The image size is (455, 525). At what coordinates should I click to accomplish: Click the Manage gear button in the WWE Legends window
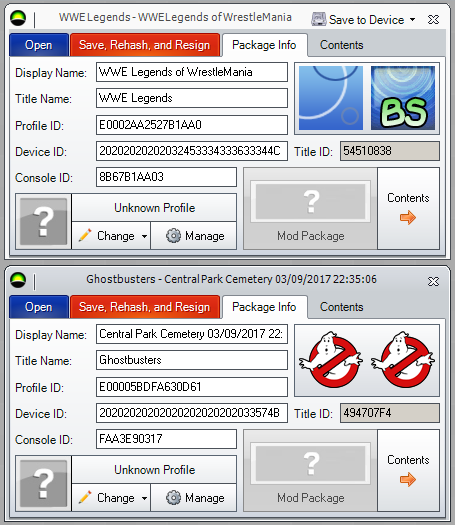(194, 236)
